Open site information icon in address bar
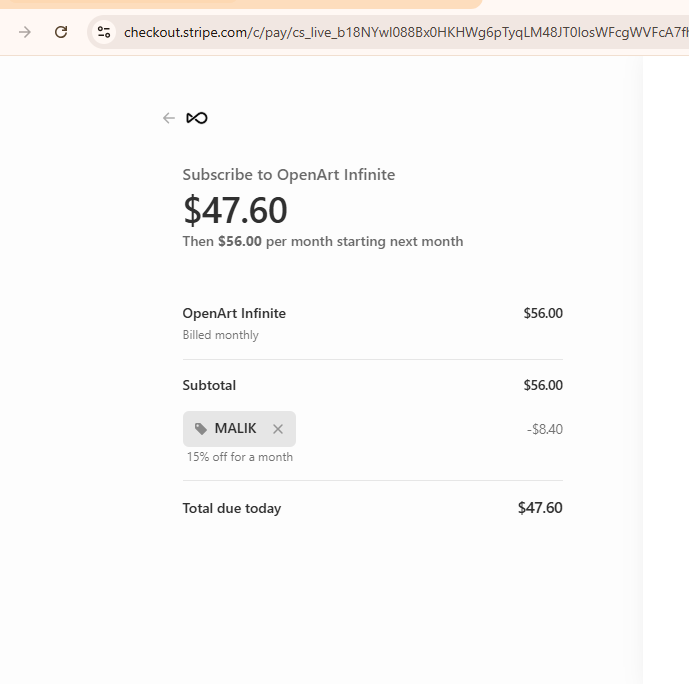This screenshot has width=689, height=684. point(104,32)
